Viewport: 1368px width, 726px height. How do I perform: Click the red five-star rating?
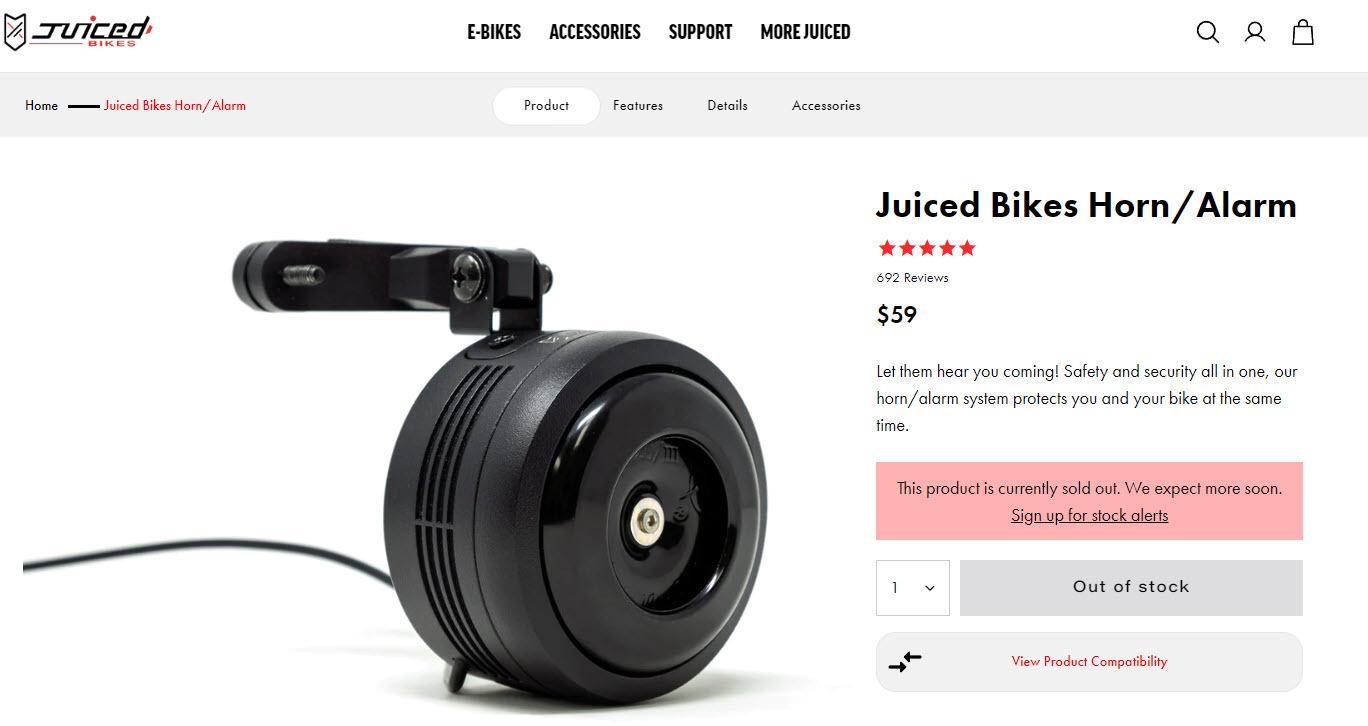[x=926, y=248]
